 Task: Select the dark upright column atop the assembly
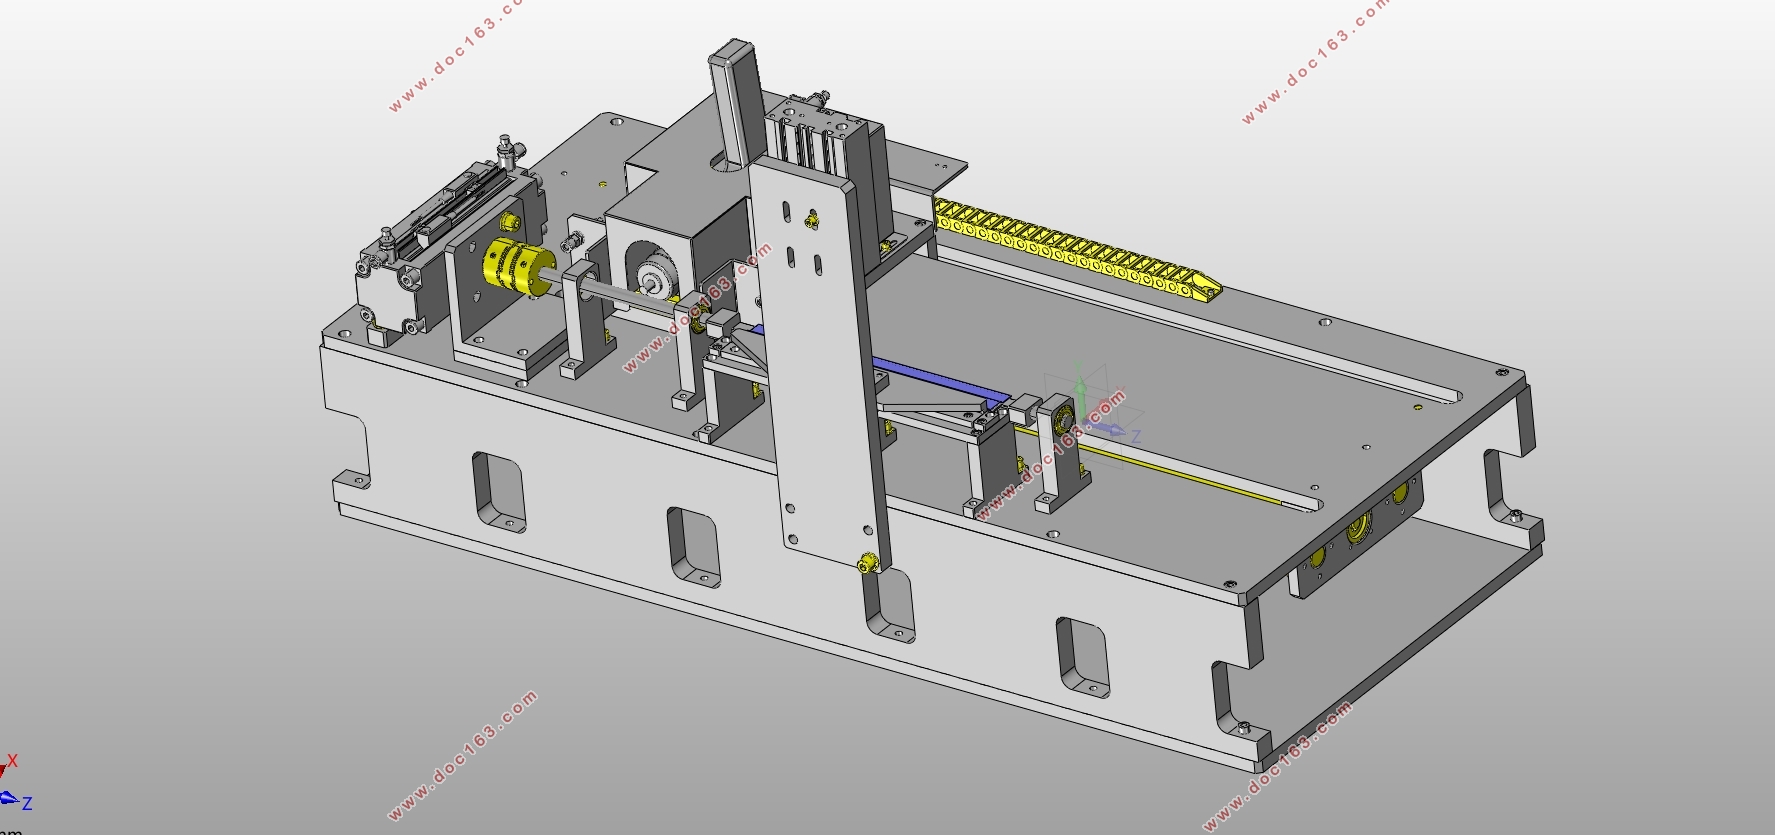click(x=735, y=102)
